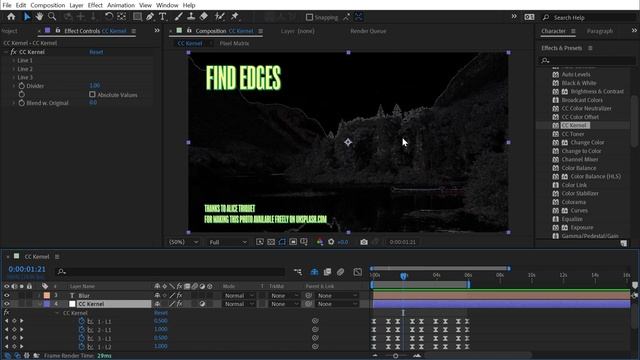
Task: Select the Eraser tool
Action: click(x=204, y=17)
